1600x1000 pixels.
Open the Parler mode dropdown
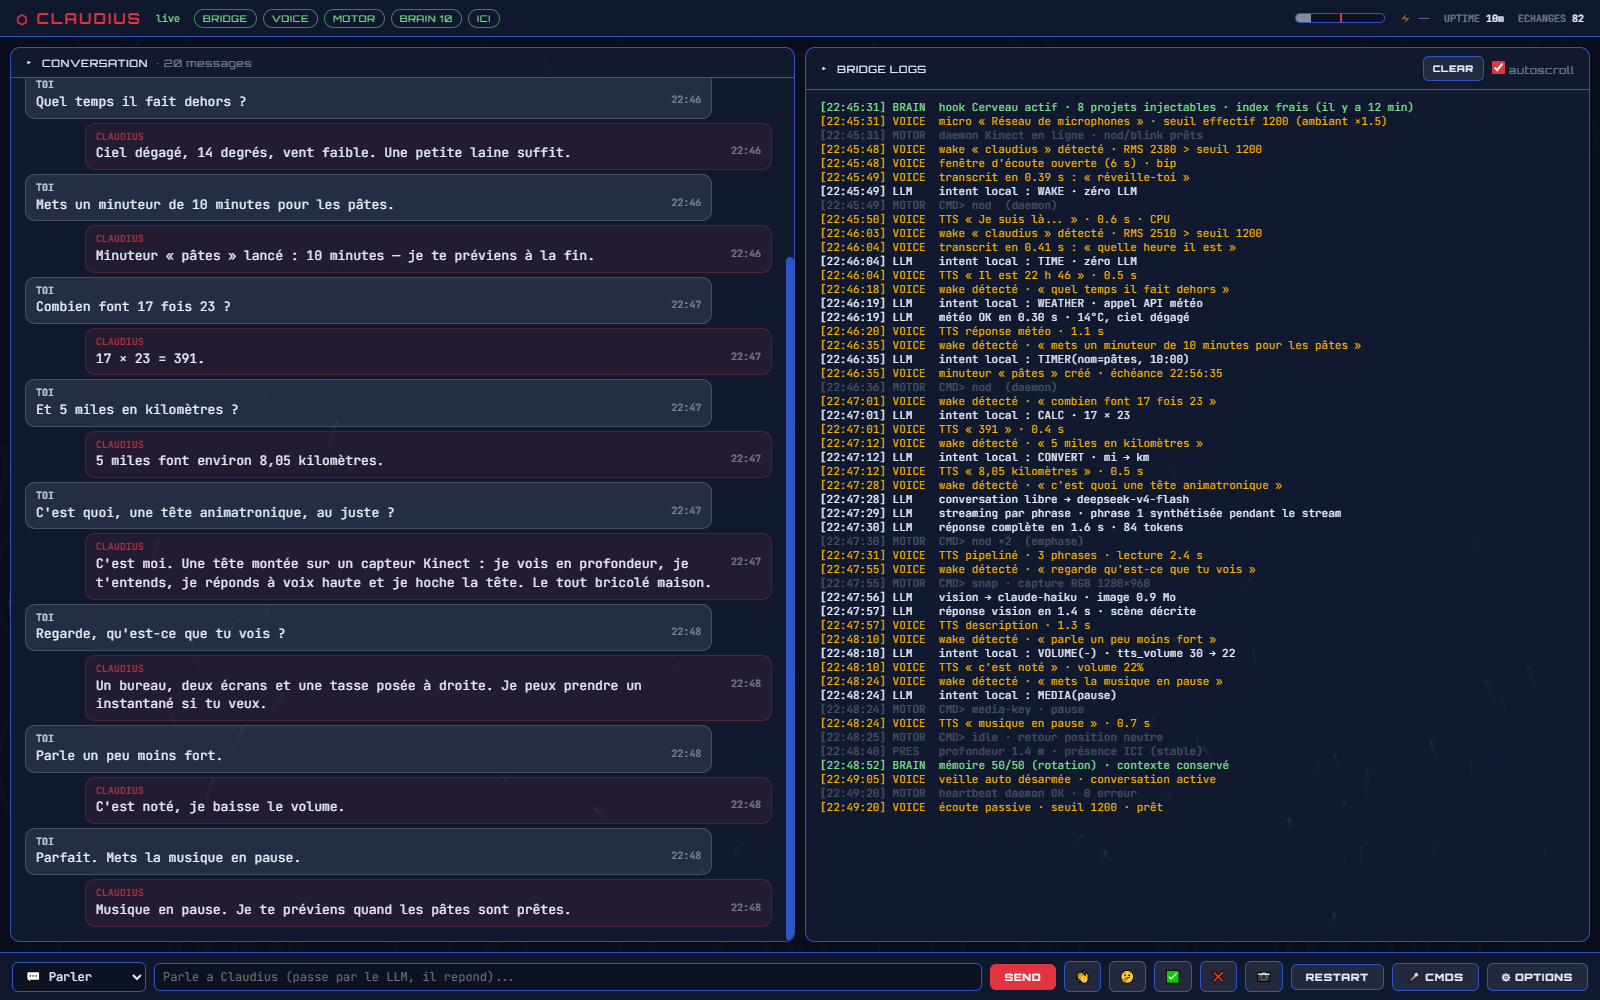click(79, 977)
